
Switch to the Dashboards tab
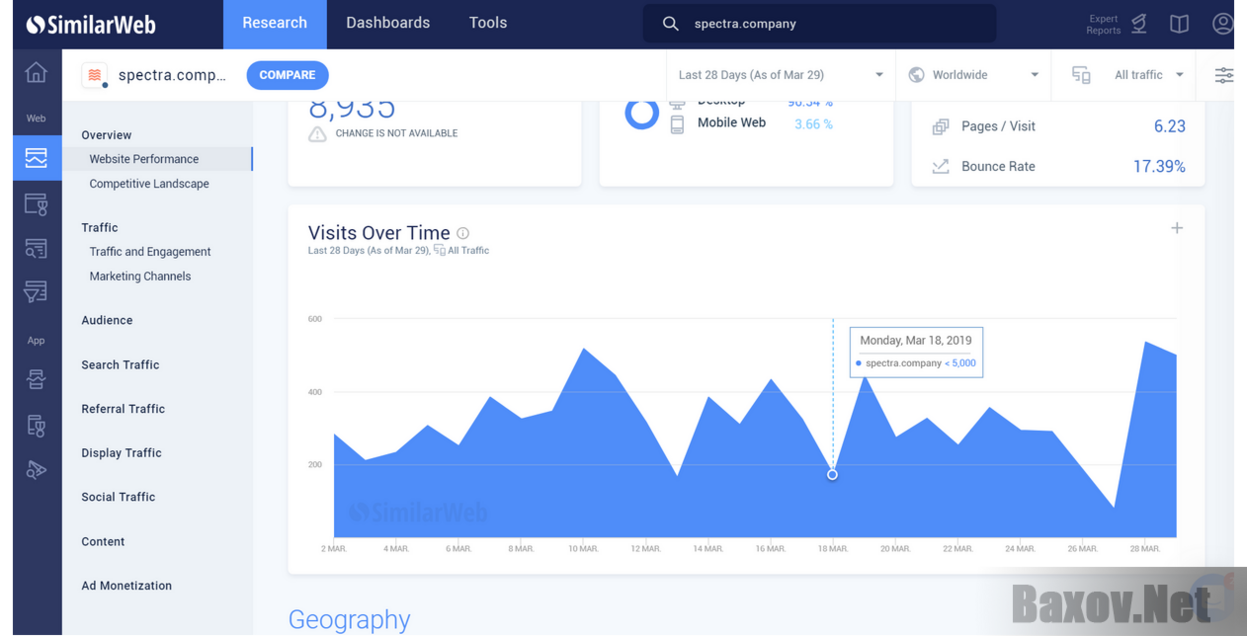[388, 24]
